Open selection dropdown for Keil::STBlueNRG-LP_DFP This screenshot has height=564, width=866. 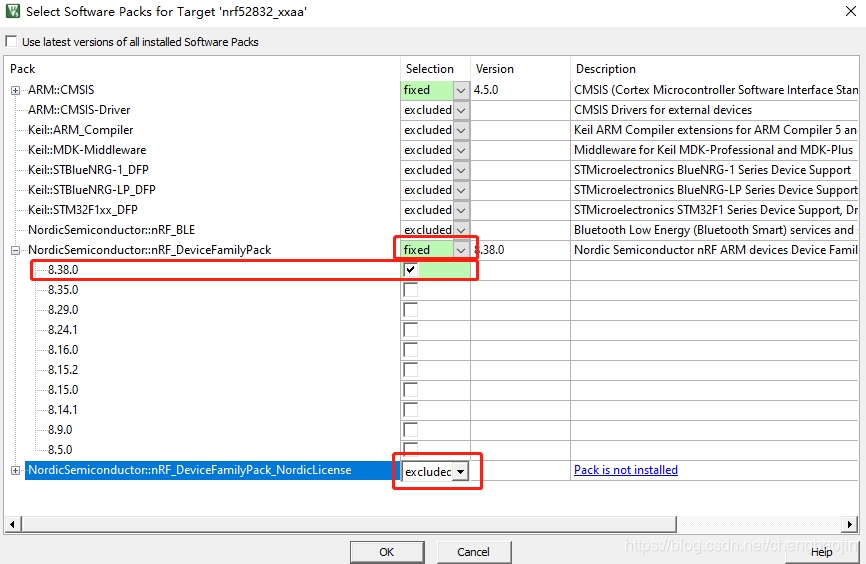click(461, 189)
